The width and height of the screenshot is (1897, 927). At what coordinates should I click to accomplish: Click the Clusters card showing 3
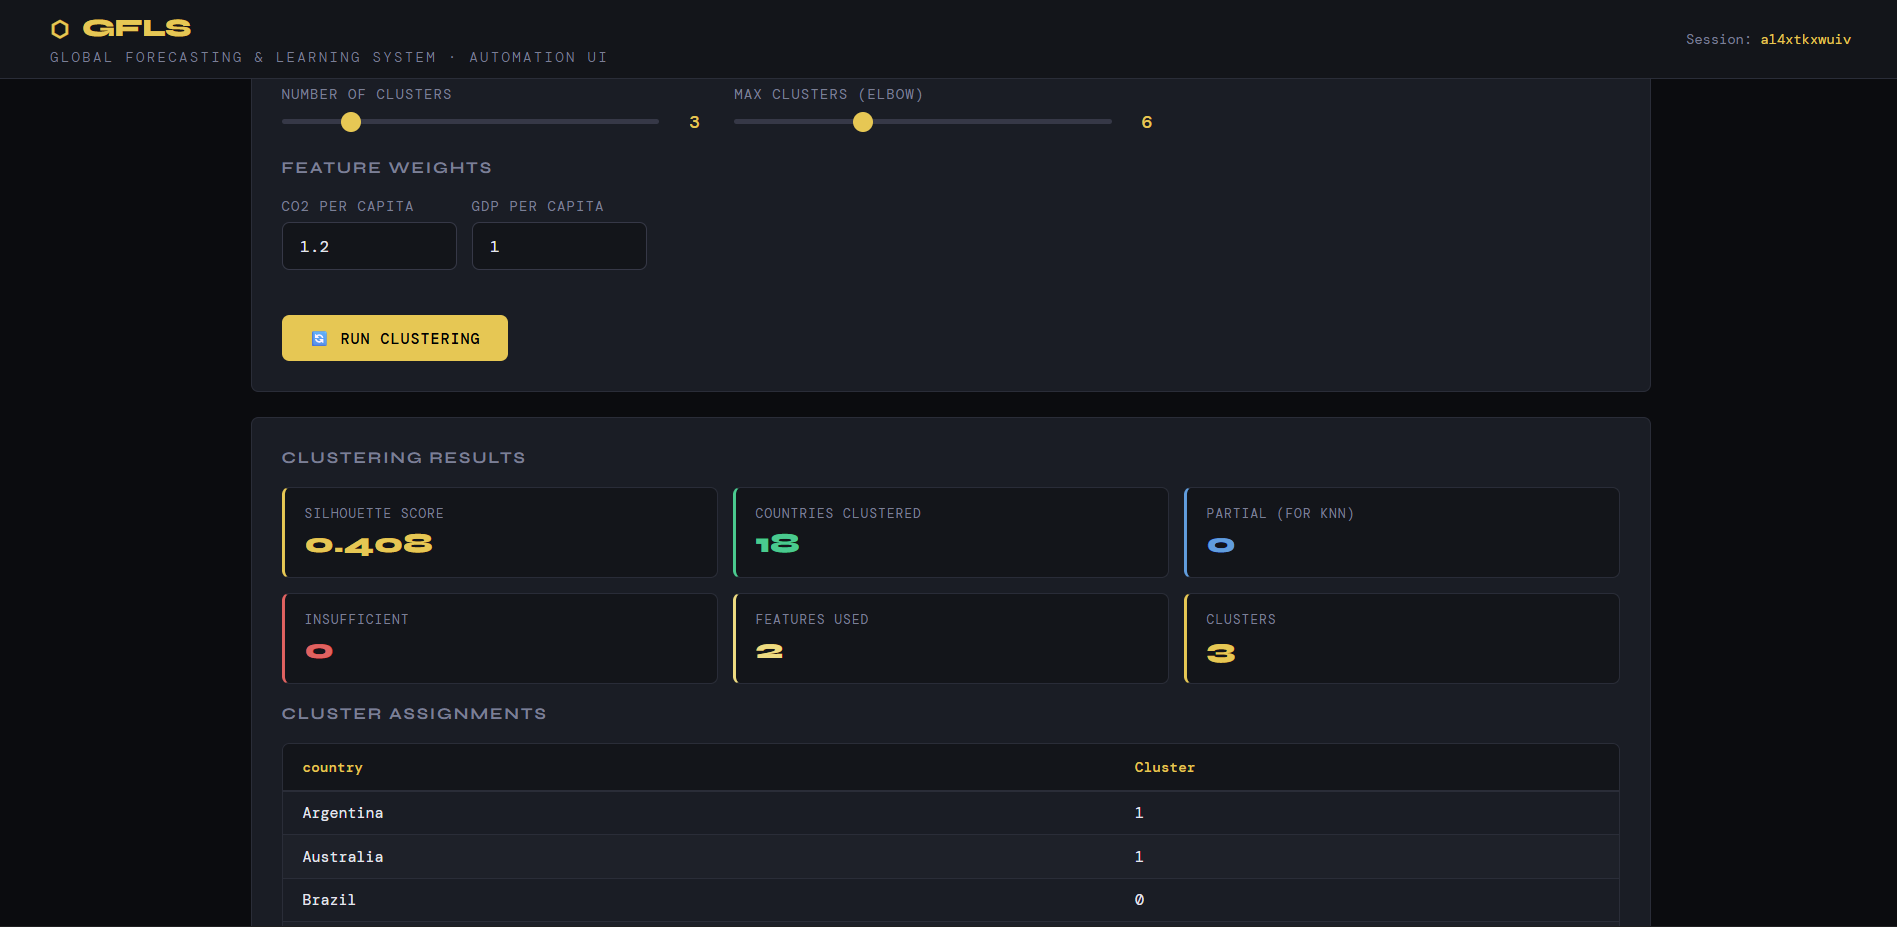point(1402,639)
